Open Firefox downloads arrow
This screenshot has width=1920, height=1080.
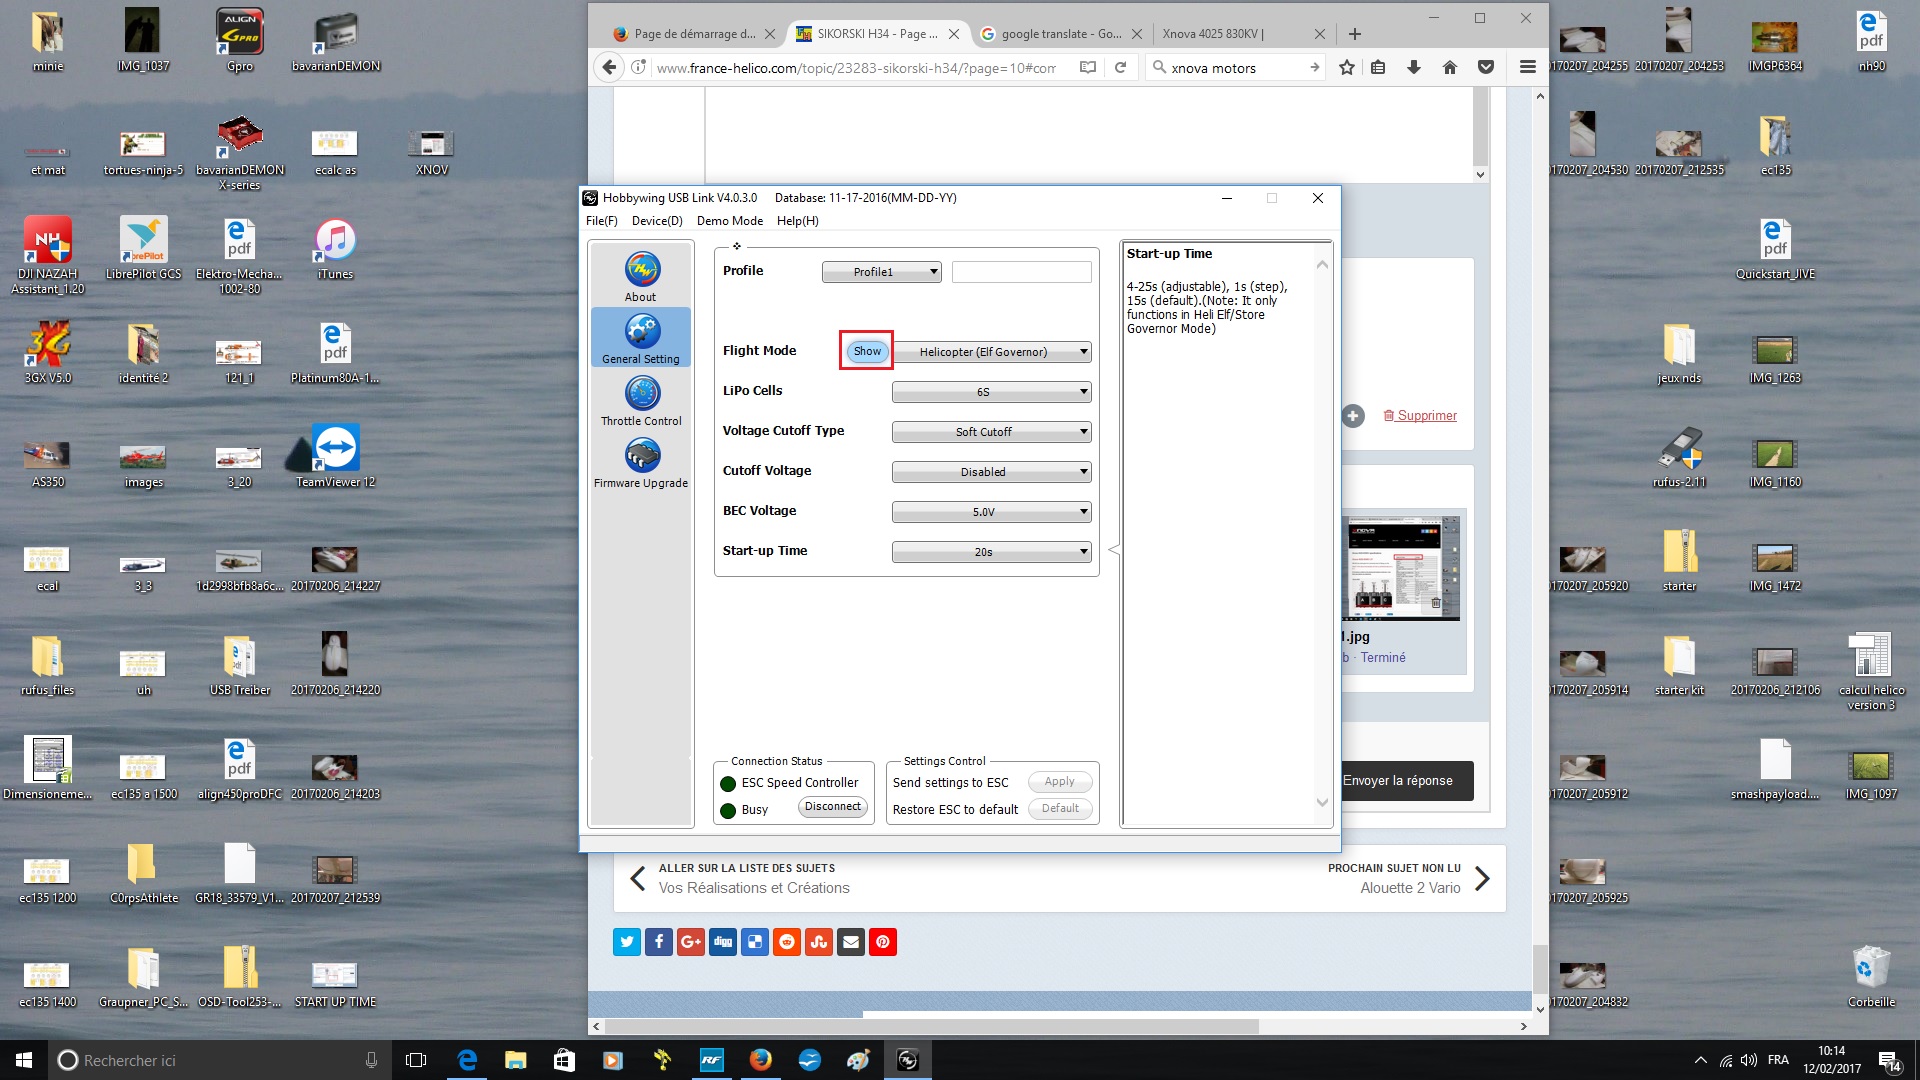1414,68
